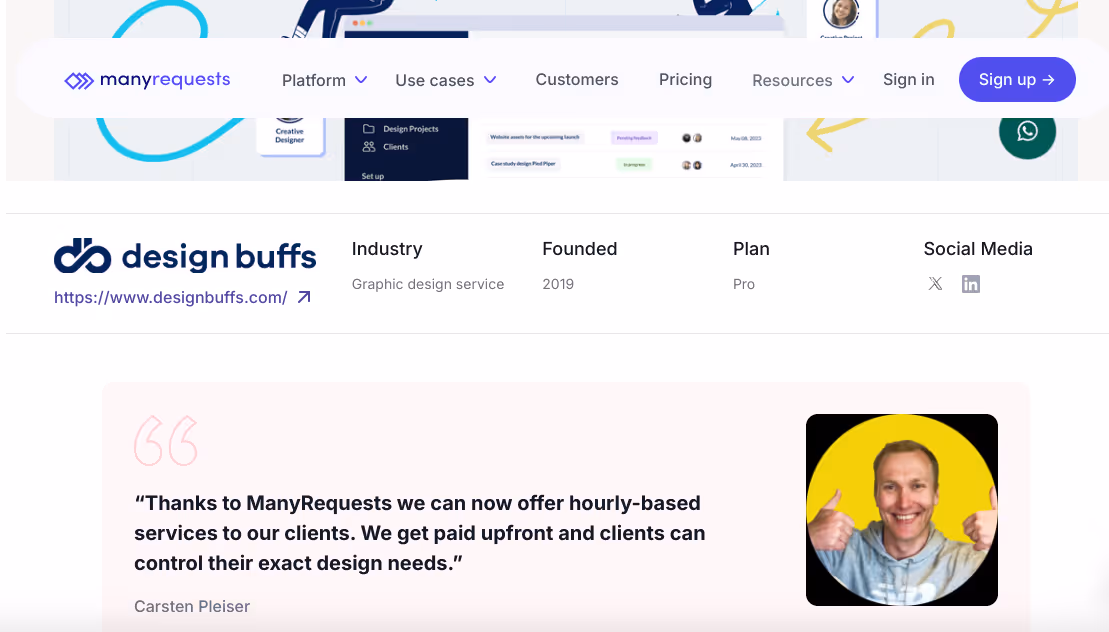Viewport: 1109px width, 632px height.
Task: Click the Sign up button
Action: click(1017, 79)
